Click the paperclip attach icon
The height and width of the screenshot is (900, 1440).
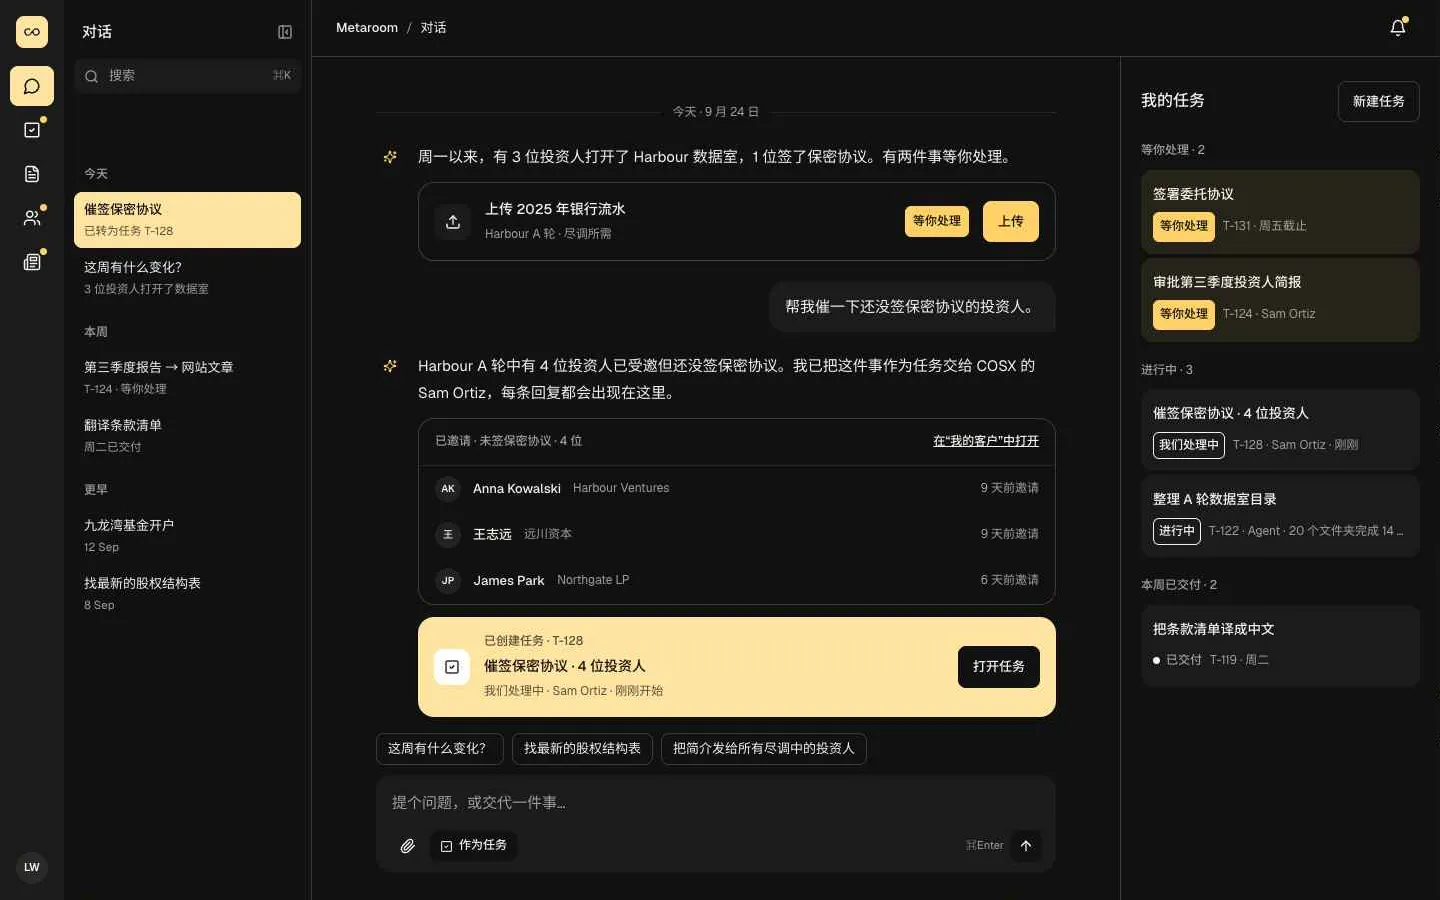408,846
